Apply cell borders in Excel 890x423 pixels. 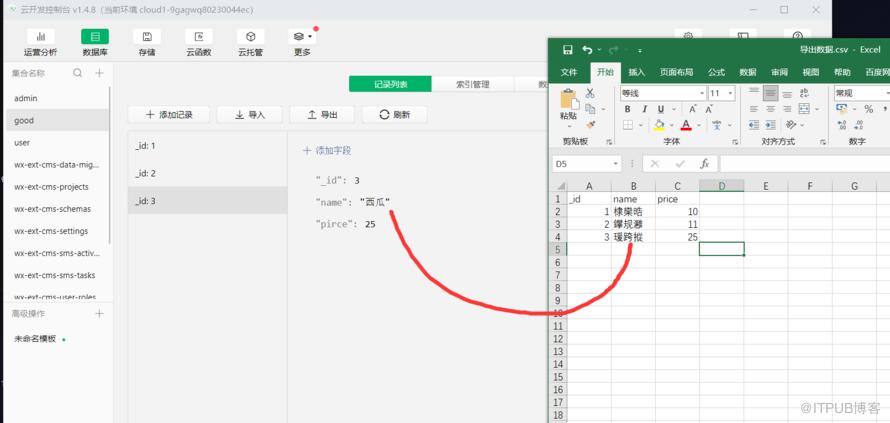click(x=628, y=125)
